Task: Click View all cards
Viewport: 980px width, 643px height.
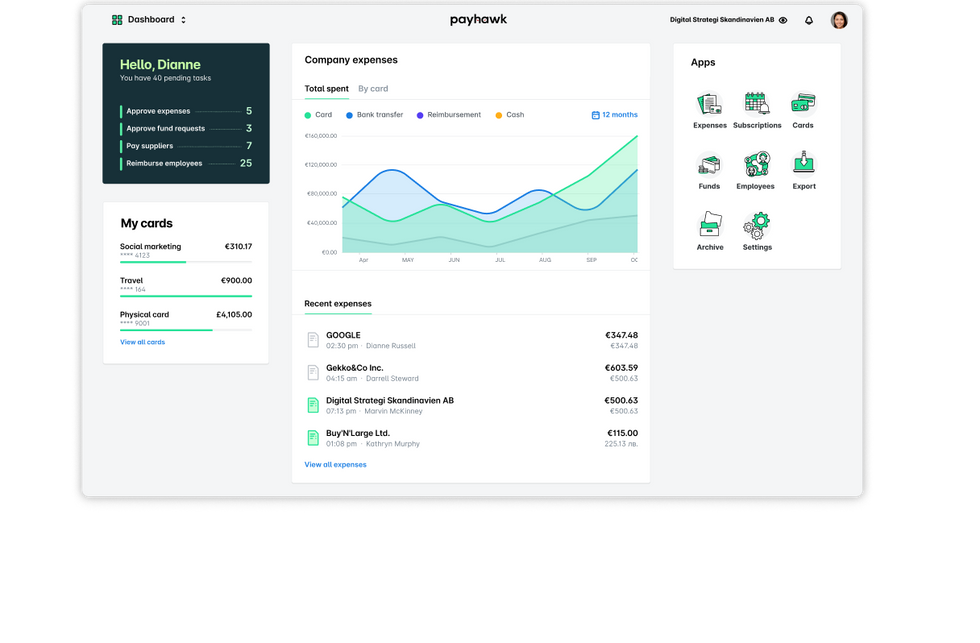Action: pos(142,341)
